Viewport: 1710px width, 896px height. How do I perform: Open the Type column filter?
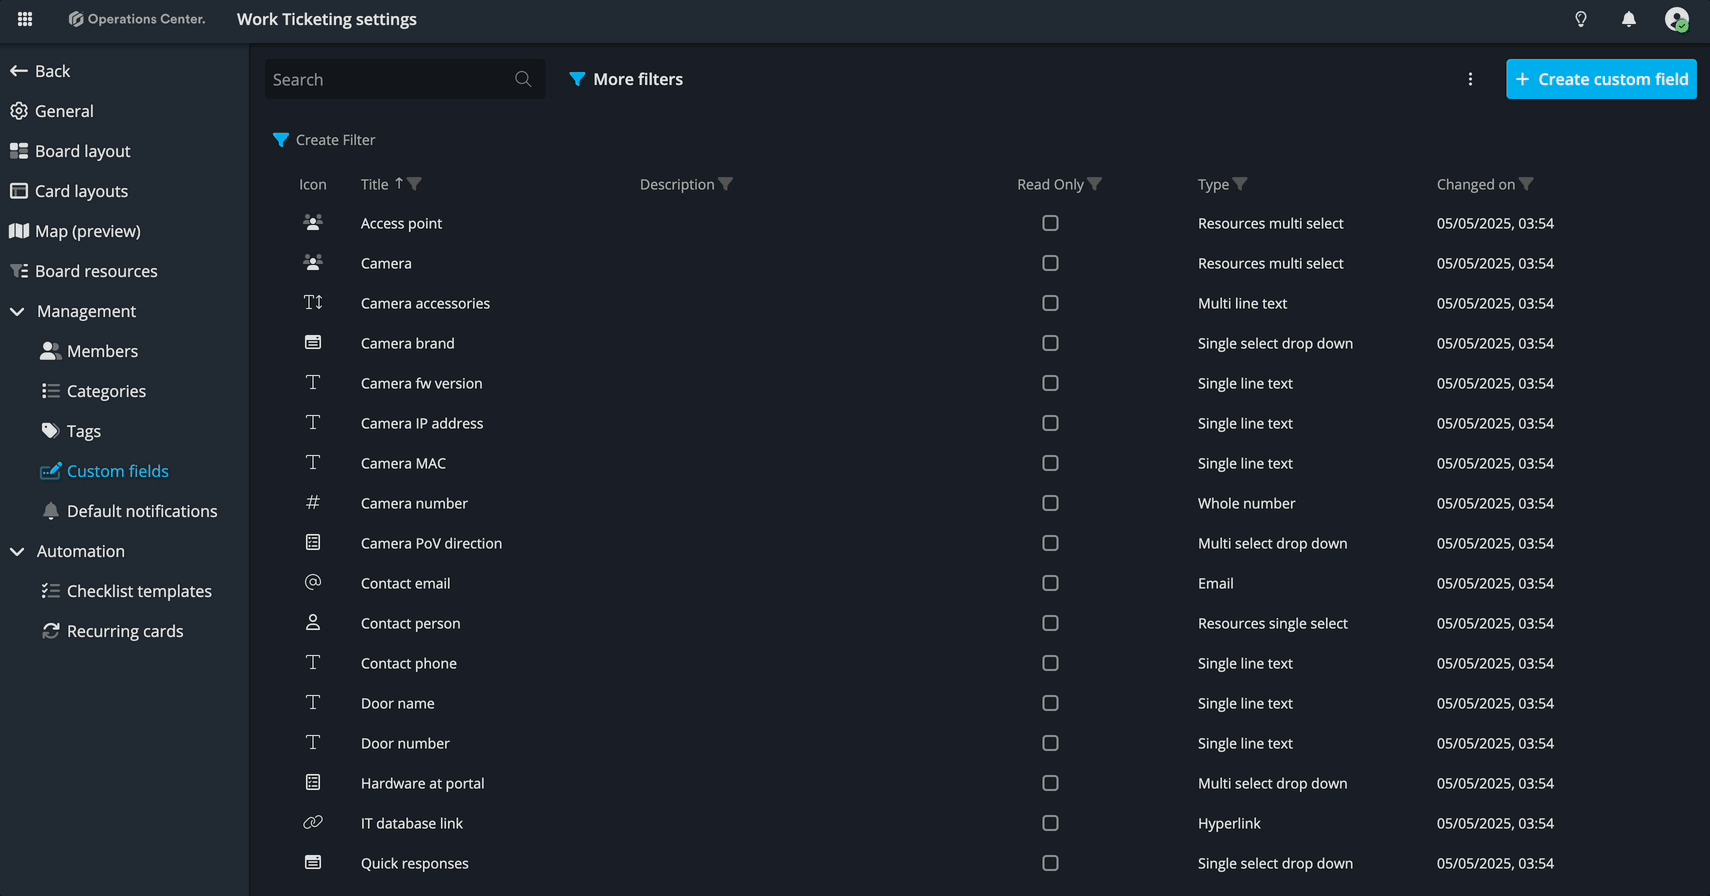1240,184
